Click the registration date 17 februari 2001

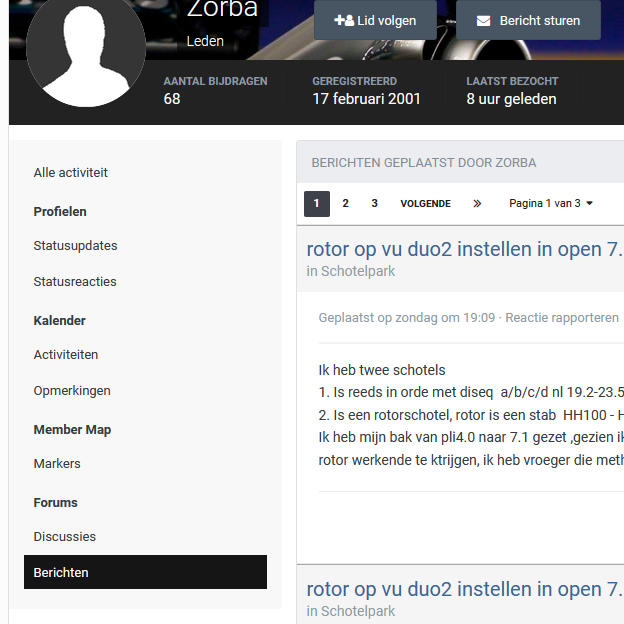click(366, 99)
